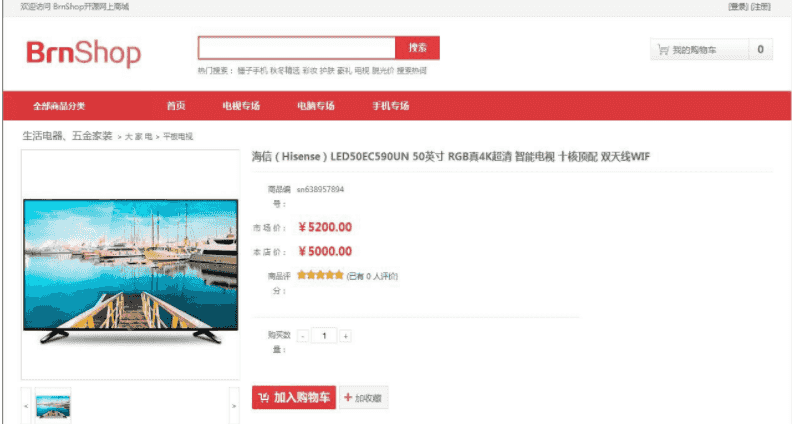Click the product title 海信 Hisense LED50EC590UN
Viewport: 811px width, 424px height.
tap(450, 157)
